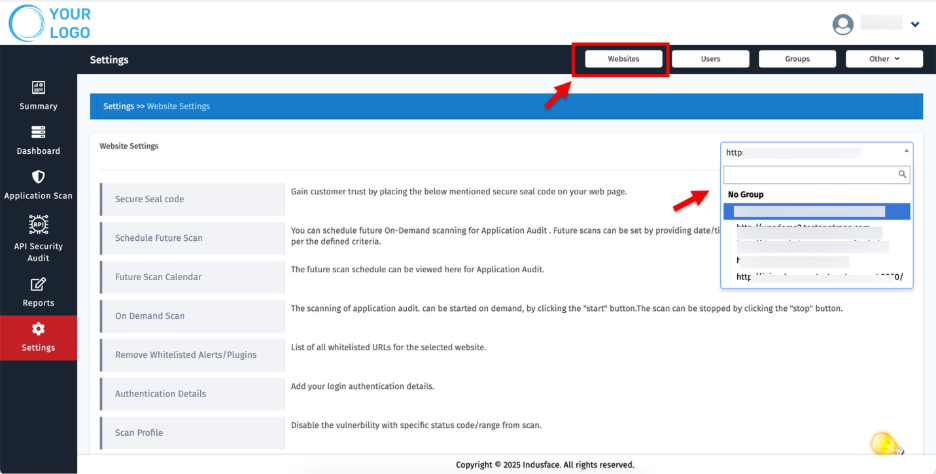The width and height of the screenshot is (936, 474).
Task: Select the highlighted website in No Group list
Action: click(817, 211)
